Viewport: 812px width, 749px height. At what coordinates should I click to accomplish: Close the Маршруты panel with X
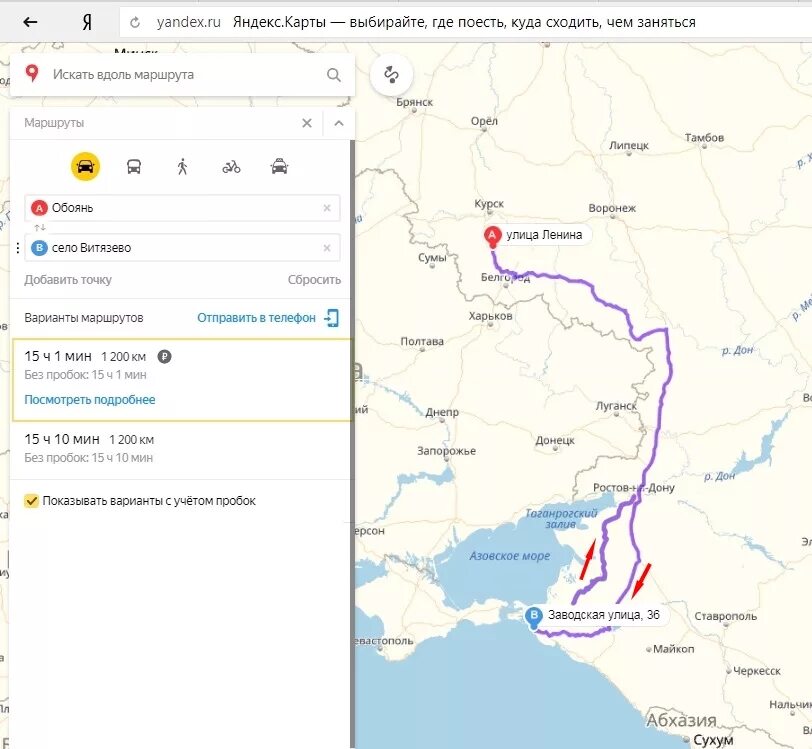click(x=307, y=123)
